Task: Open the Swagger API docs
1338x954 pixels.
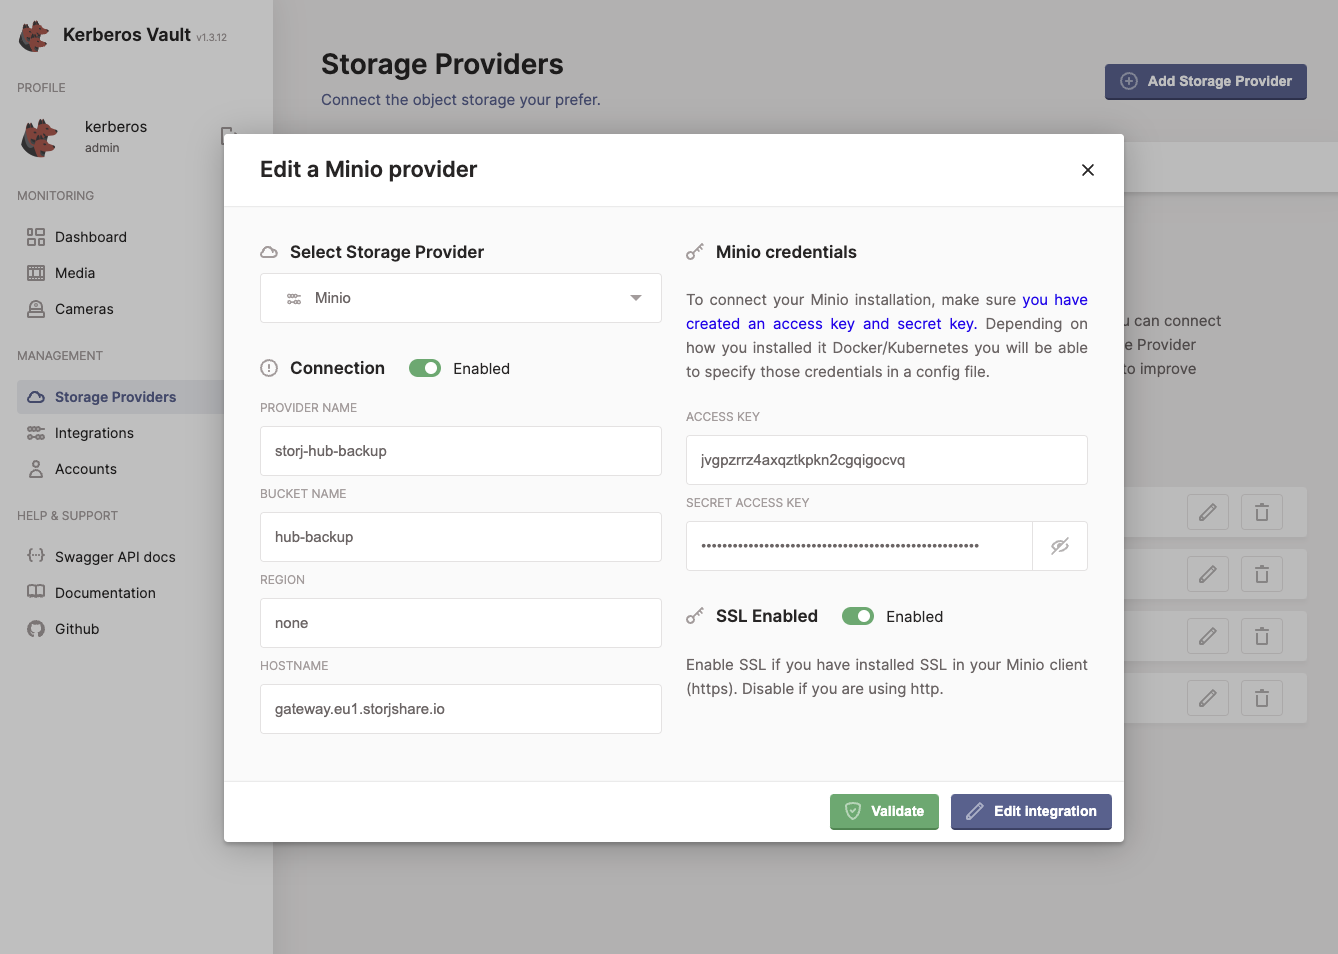Action: [113, 557]
